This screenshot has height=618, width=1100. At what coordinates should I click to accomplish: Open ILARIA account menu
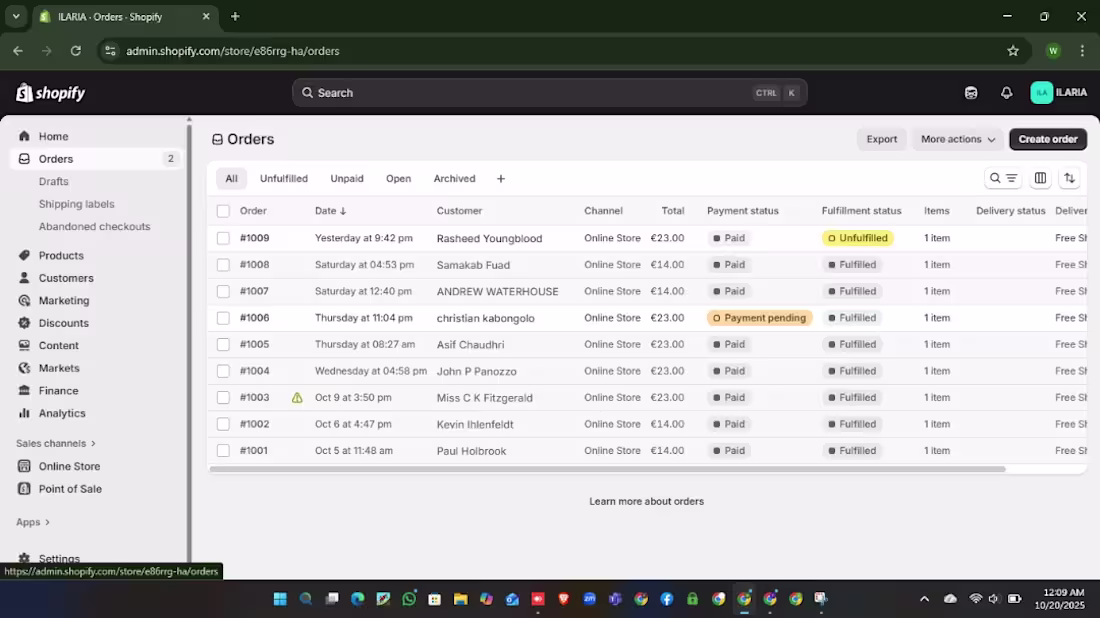(x=1058, y=93)
